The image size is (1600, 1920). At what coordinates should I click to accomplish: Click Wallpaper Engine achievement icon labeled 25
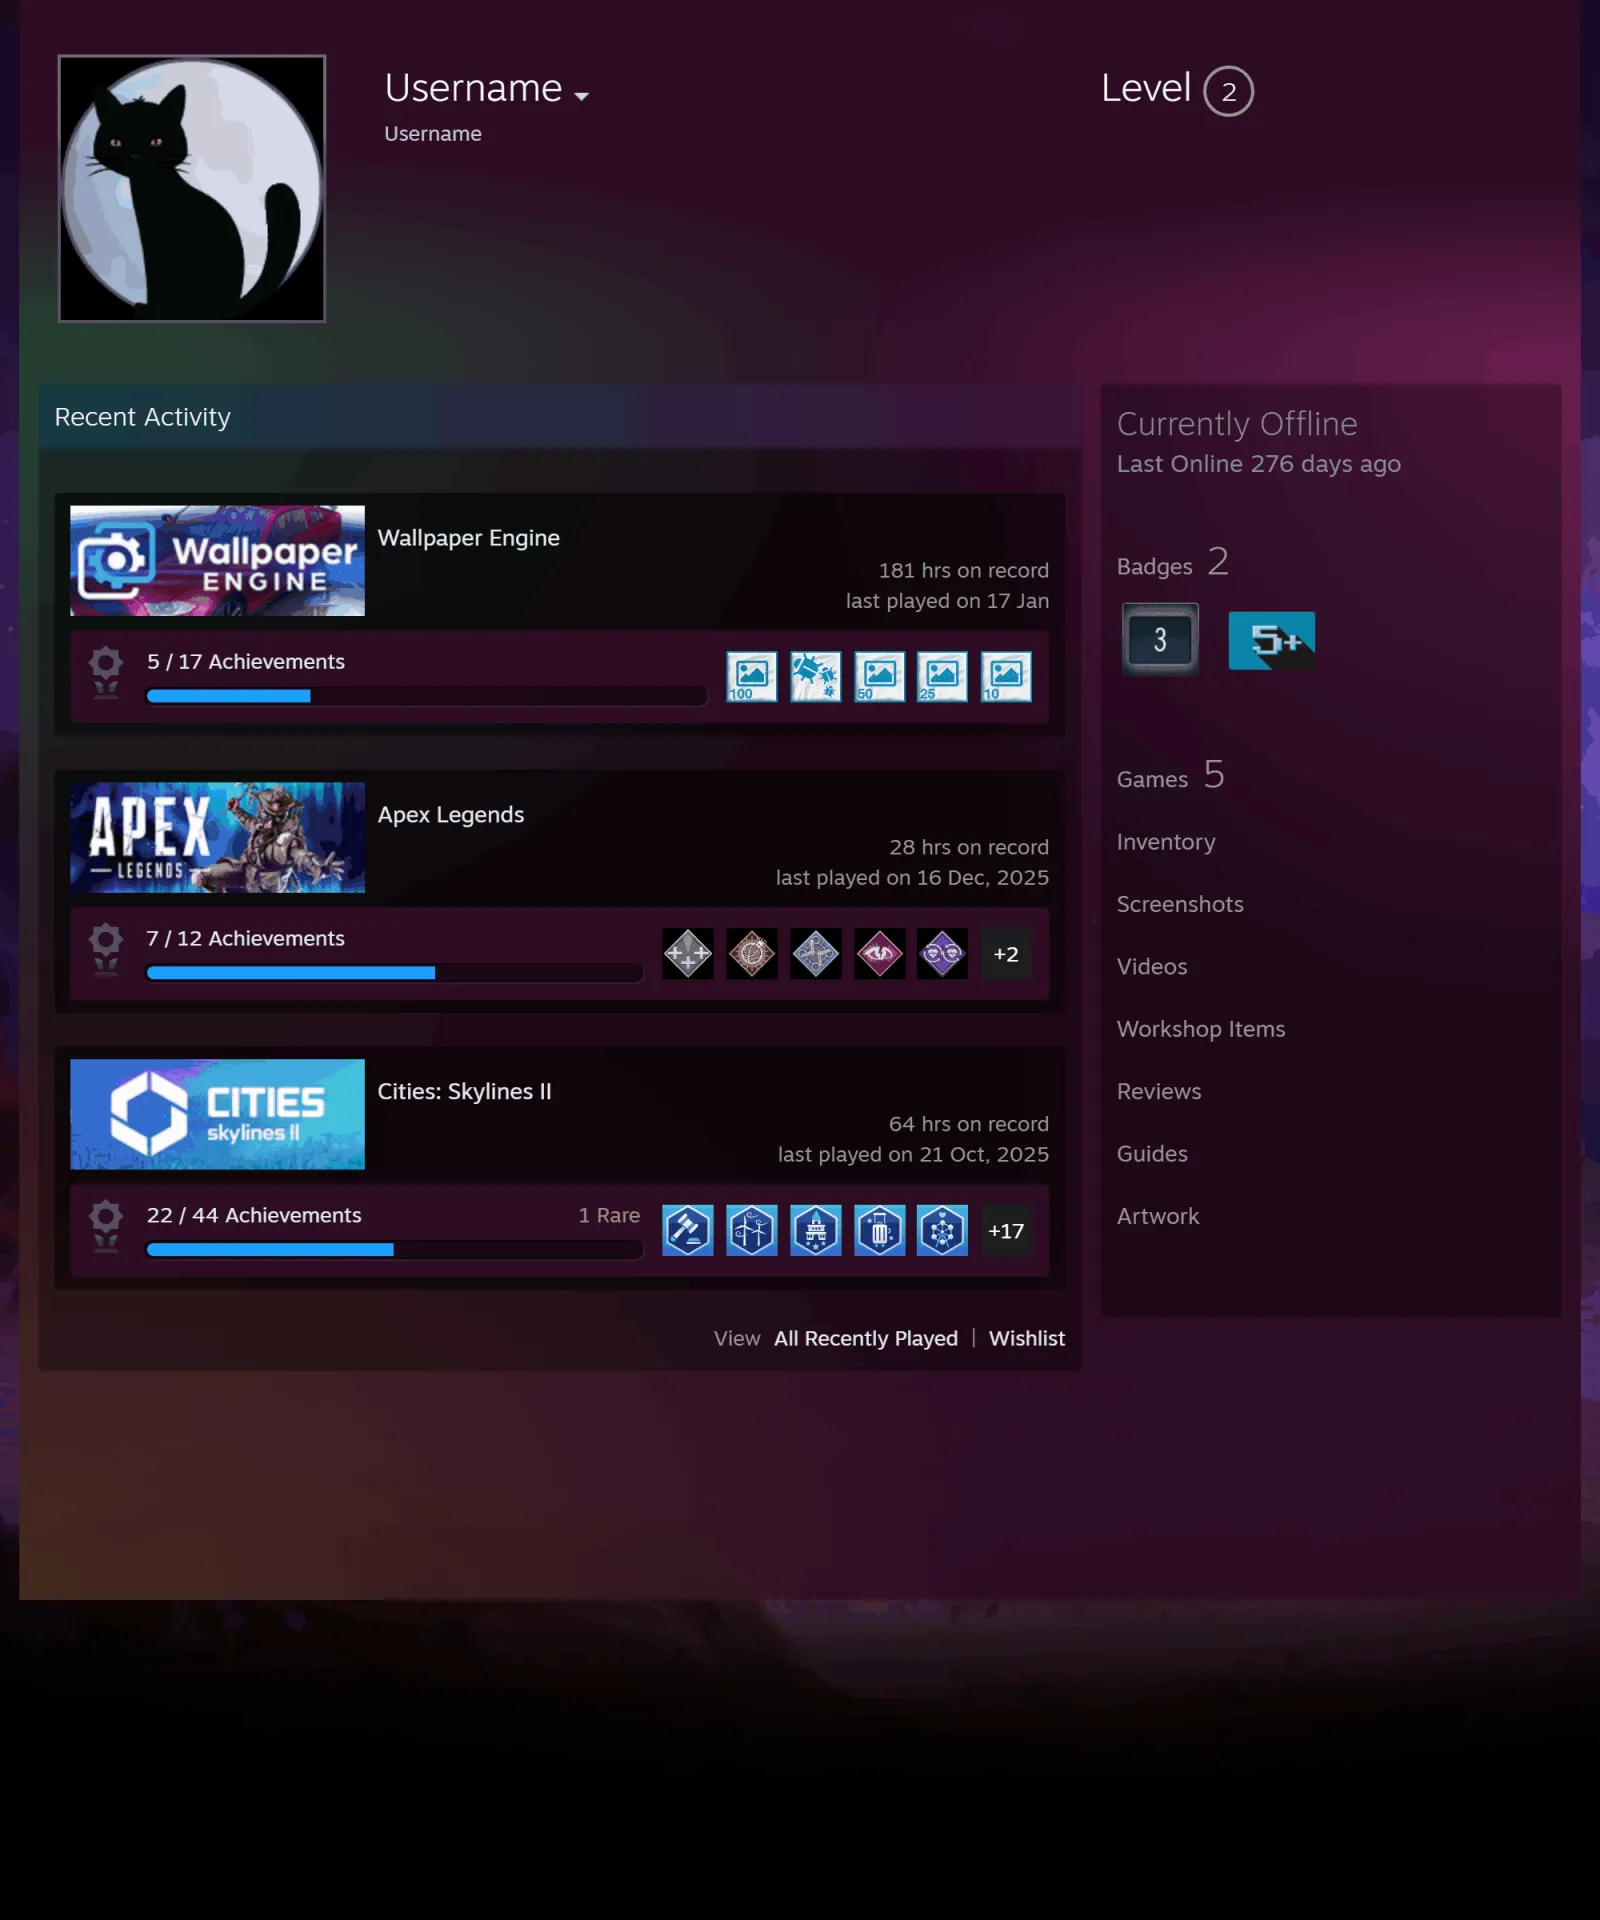pyautogui.click(x=942, y=677)
